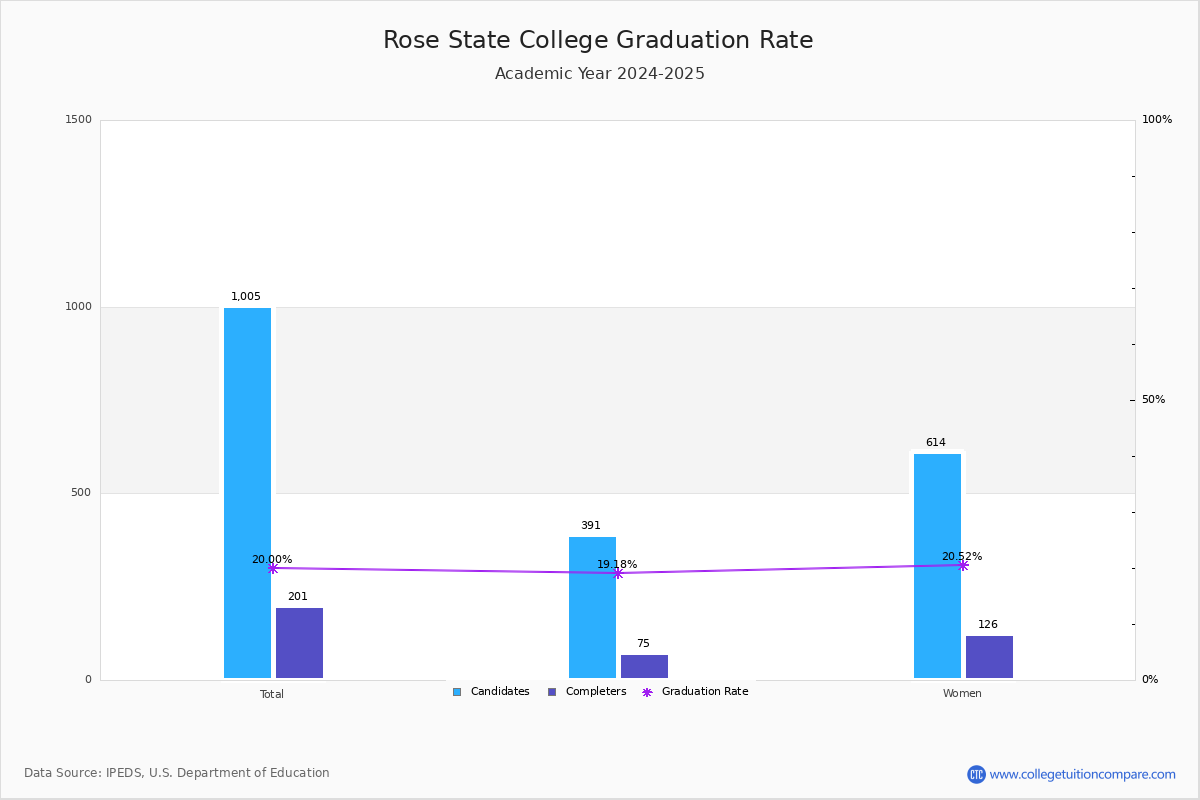Select the Women completers bar 126
The width and height of the screenshot is (1200, 800).
(x=989, y=657)
